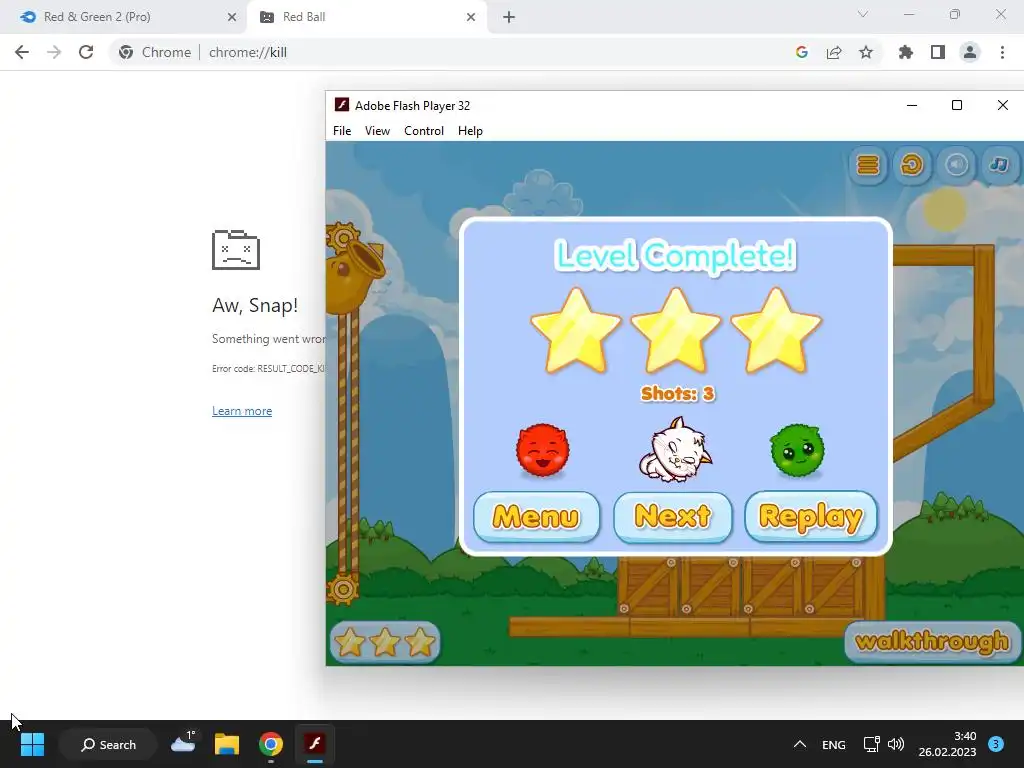Image resolution: width=1024 pixels, height=768 pixels.
Task: Open notification center badge 3
Action: (996, 744)
